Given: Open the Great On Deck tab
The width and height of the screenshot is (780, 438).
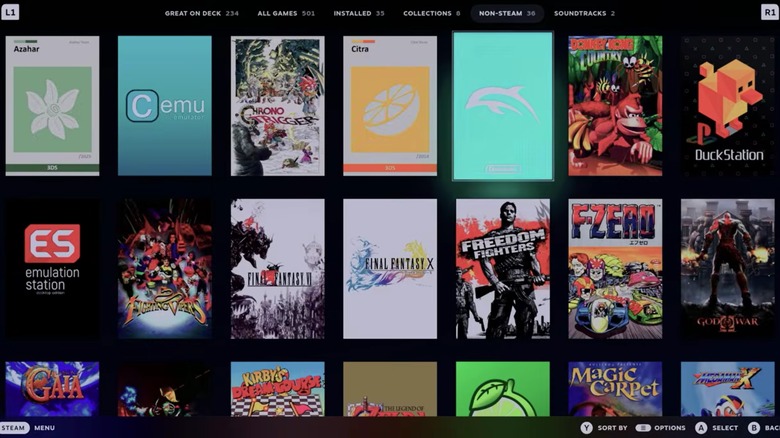Looking at the screenshot, I should coord(201,13).
